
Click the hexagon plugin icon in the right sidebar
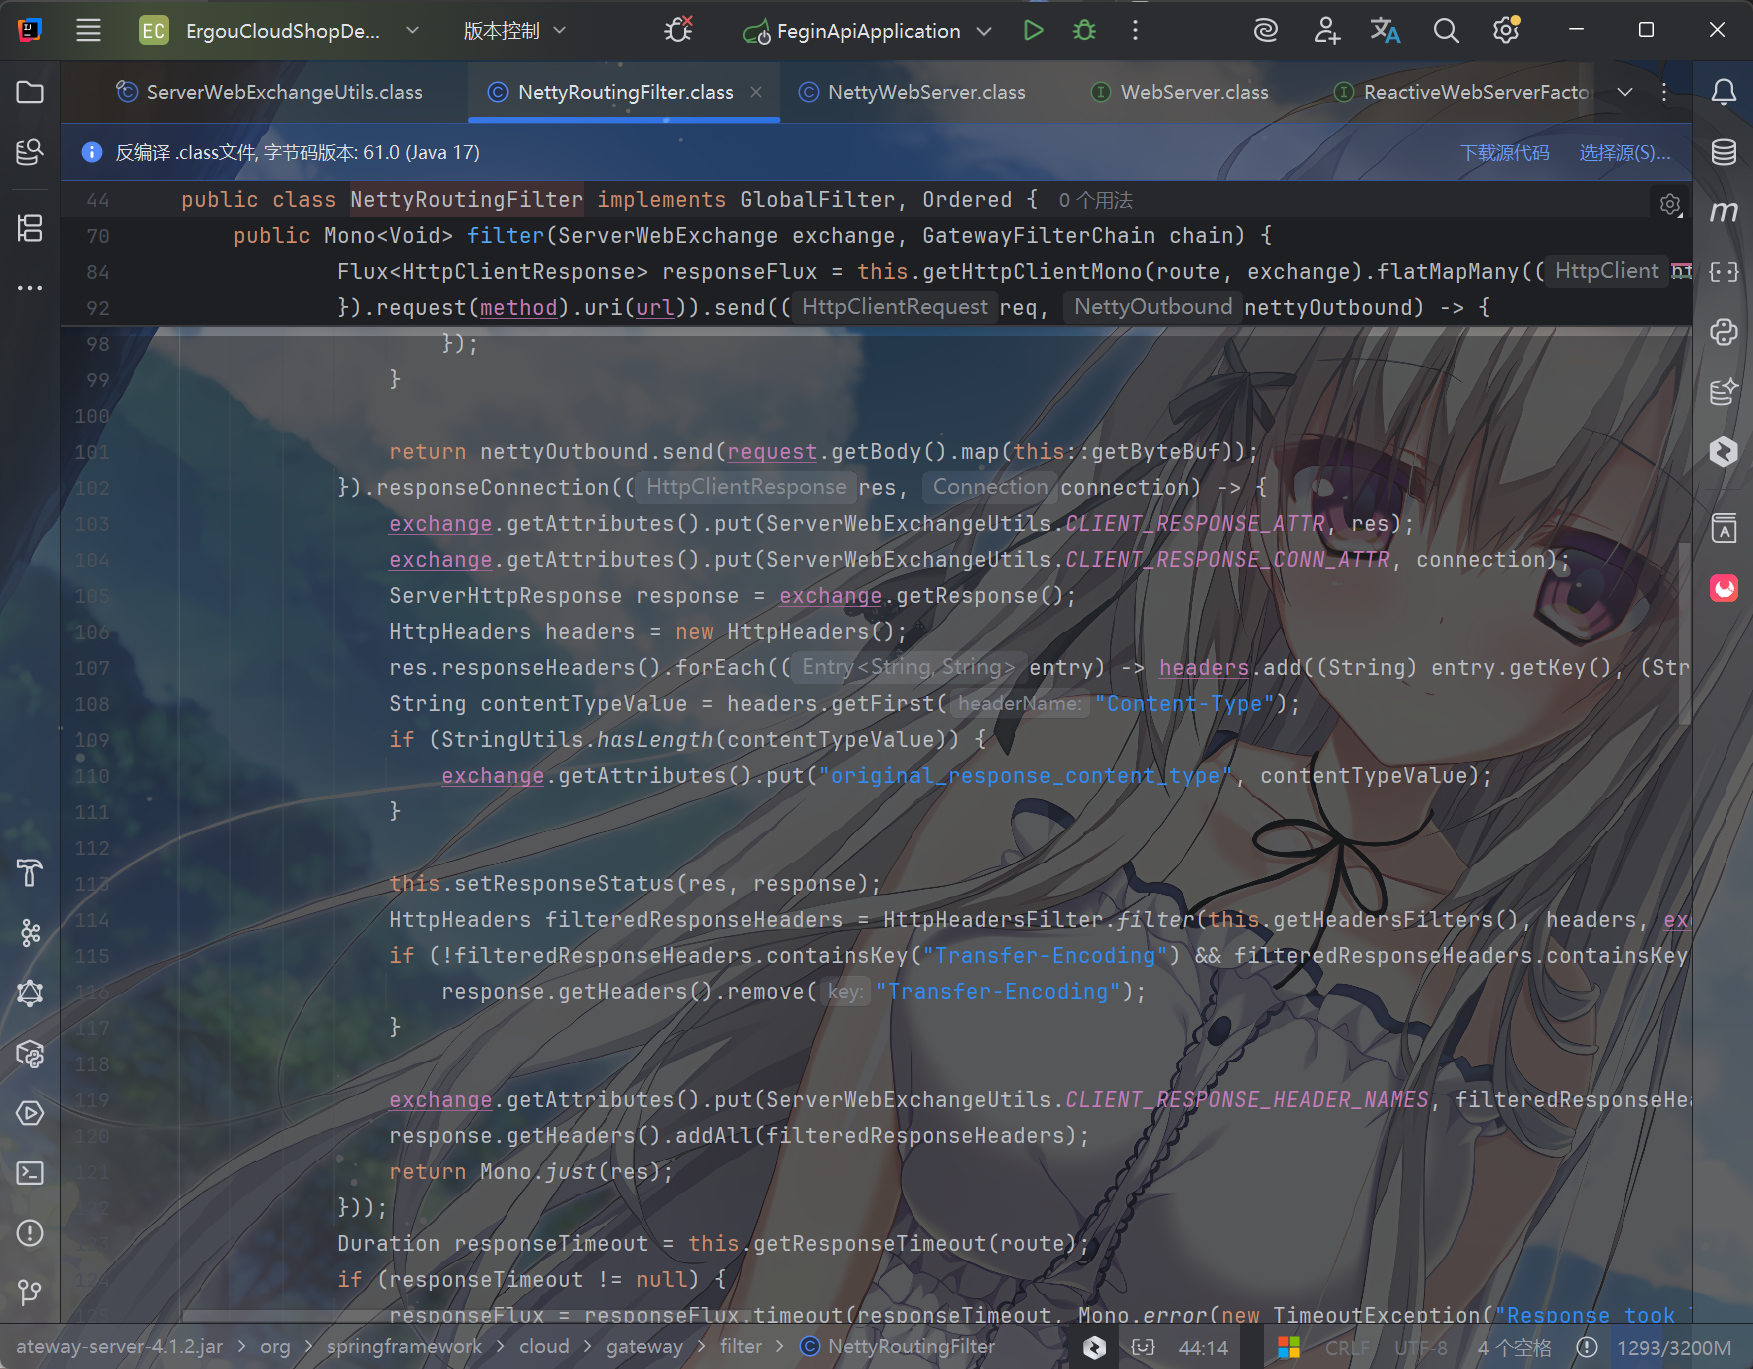coord(1723,452)
